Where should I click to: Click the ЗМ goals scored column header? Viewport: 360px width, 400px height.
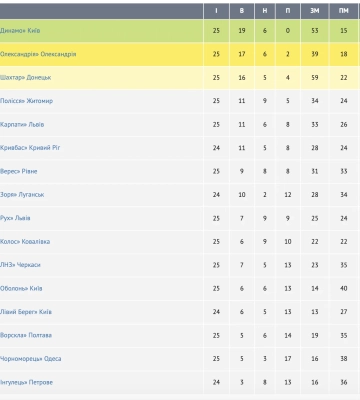pos(315,11)
